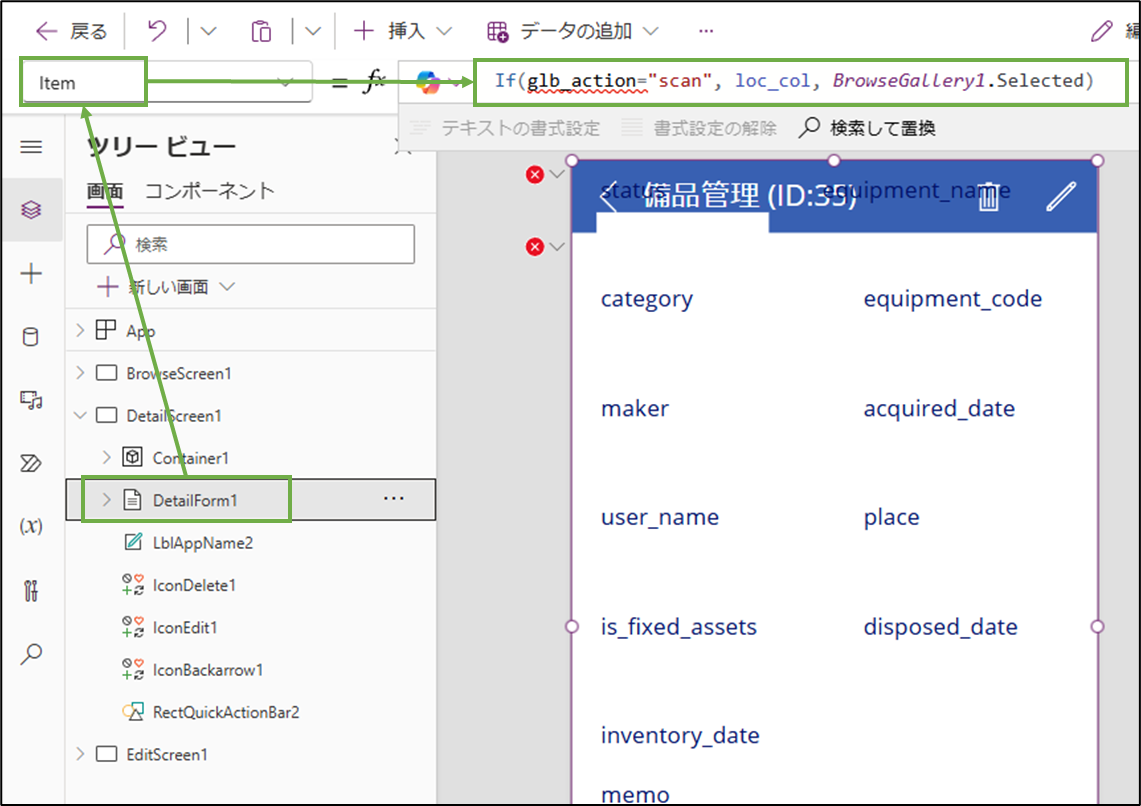
Task: Collapse the DetailScreen1 node
Action: (x=80, y=415)
